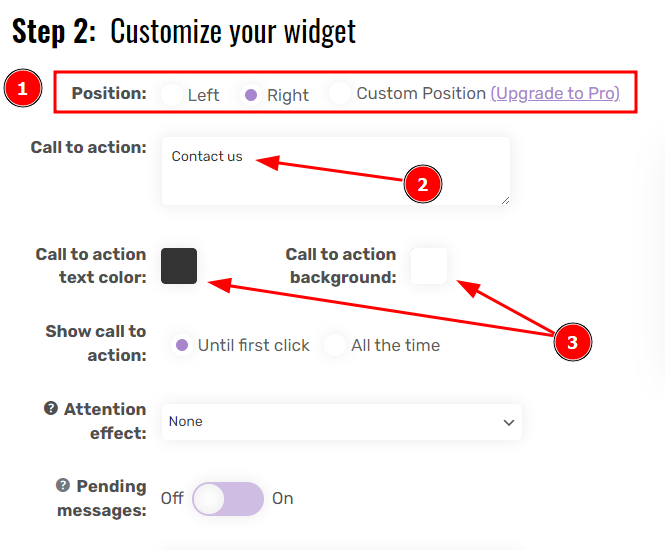This screenshot has height=550, width=665.
Task: Choose the Custom Position radio option
Action: pos(340,93)
